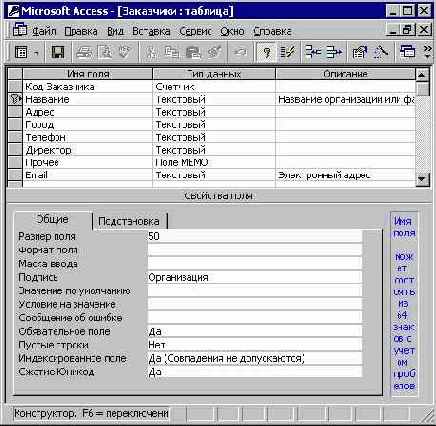This screenshot has height=426, width=436.
Task: Click the Print toolbar icon
Action: click(84, 52)
